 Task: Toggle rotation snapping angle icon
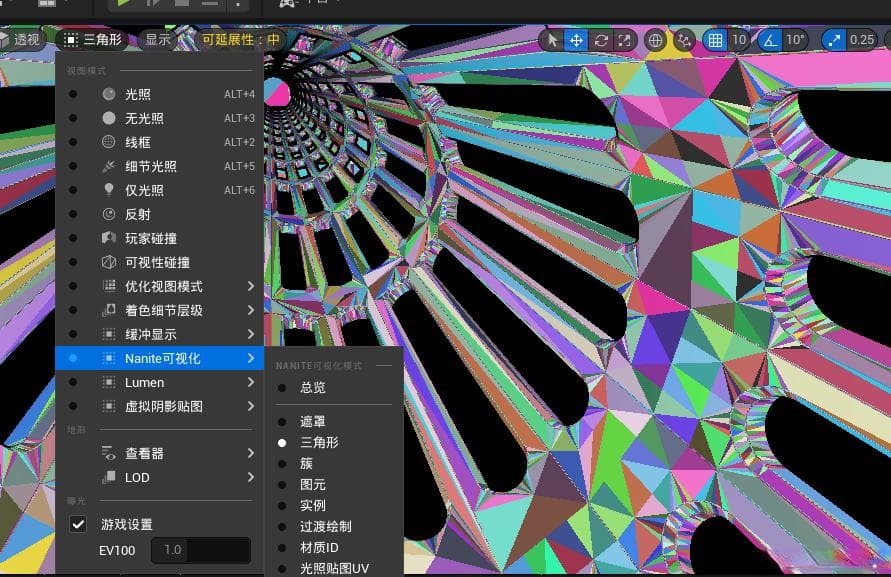pyautogui.click(x=769, y=40)
